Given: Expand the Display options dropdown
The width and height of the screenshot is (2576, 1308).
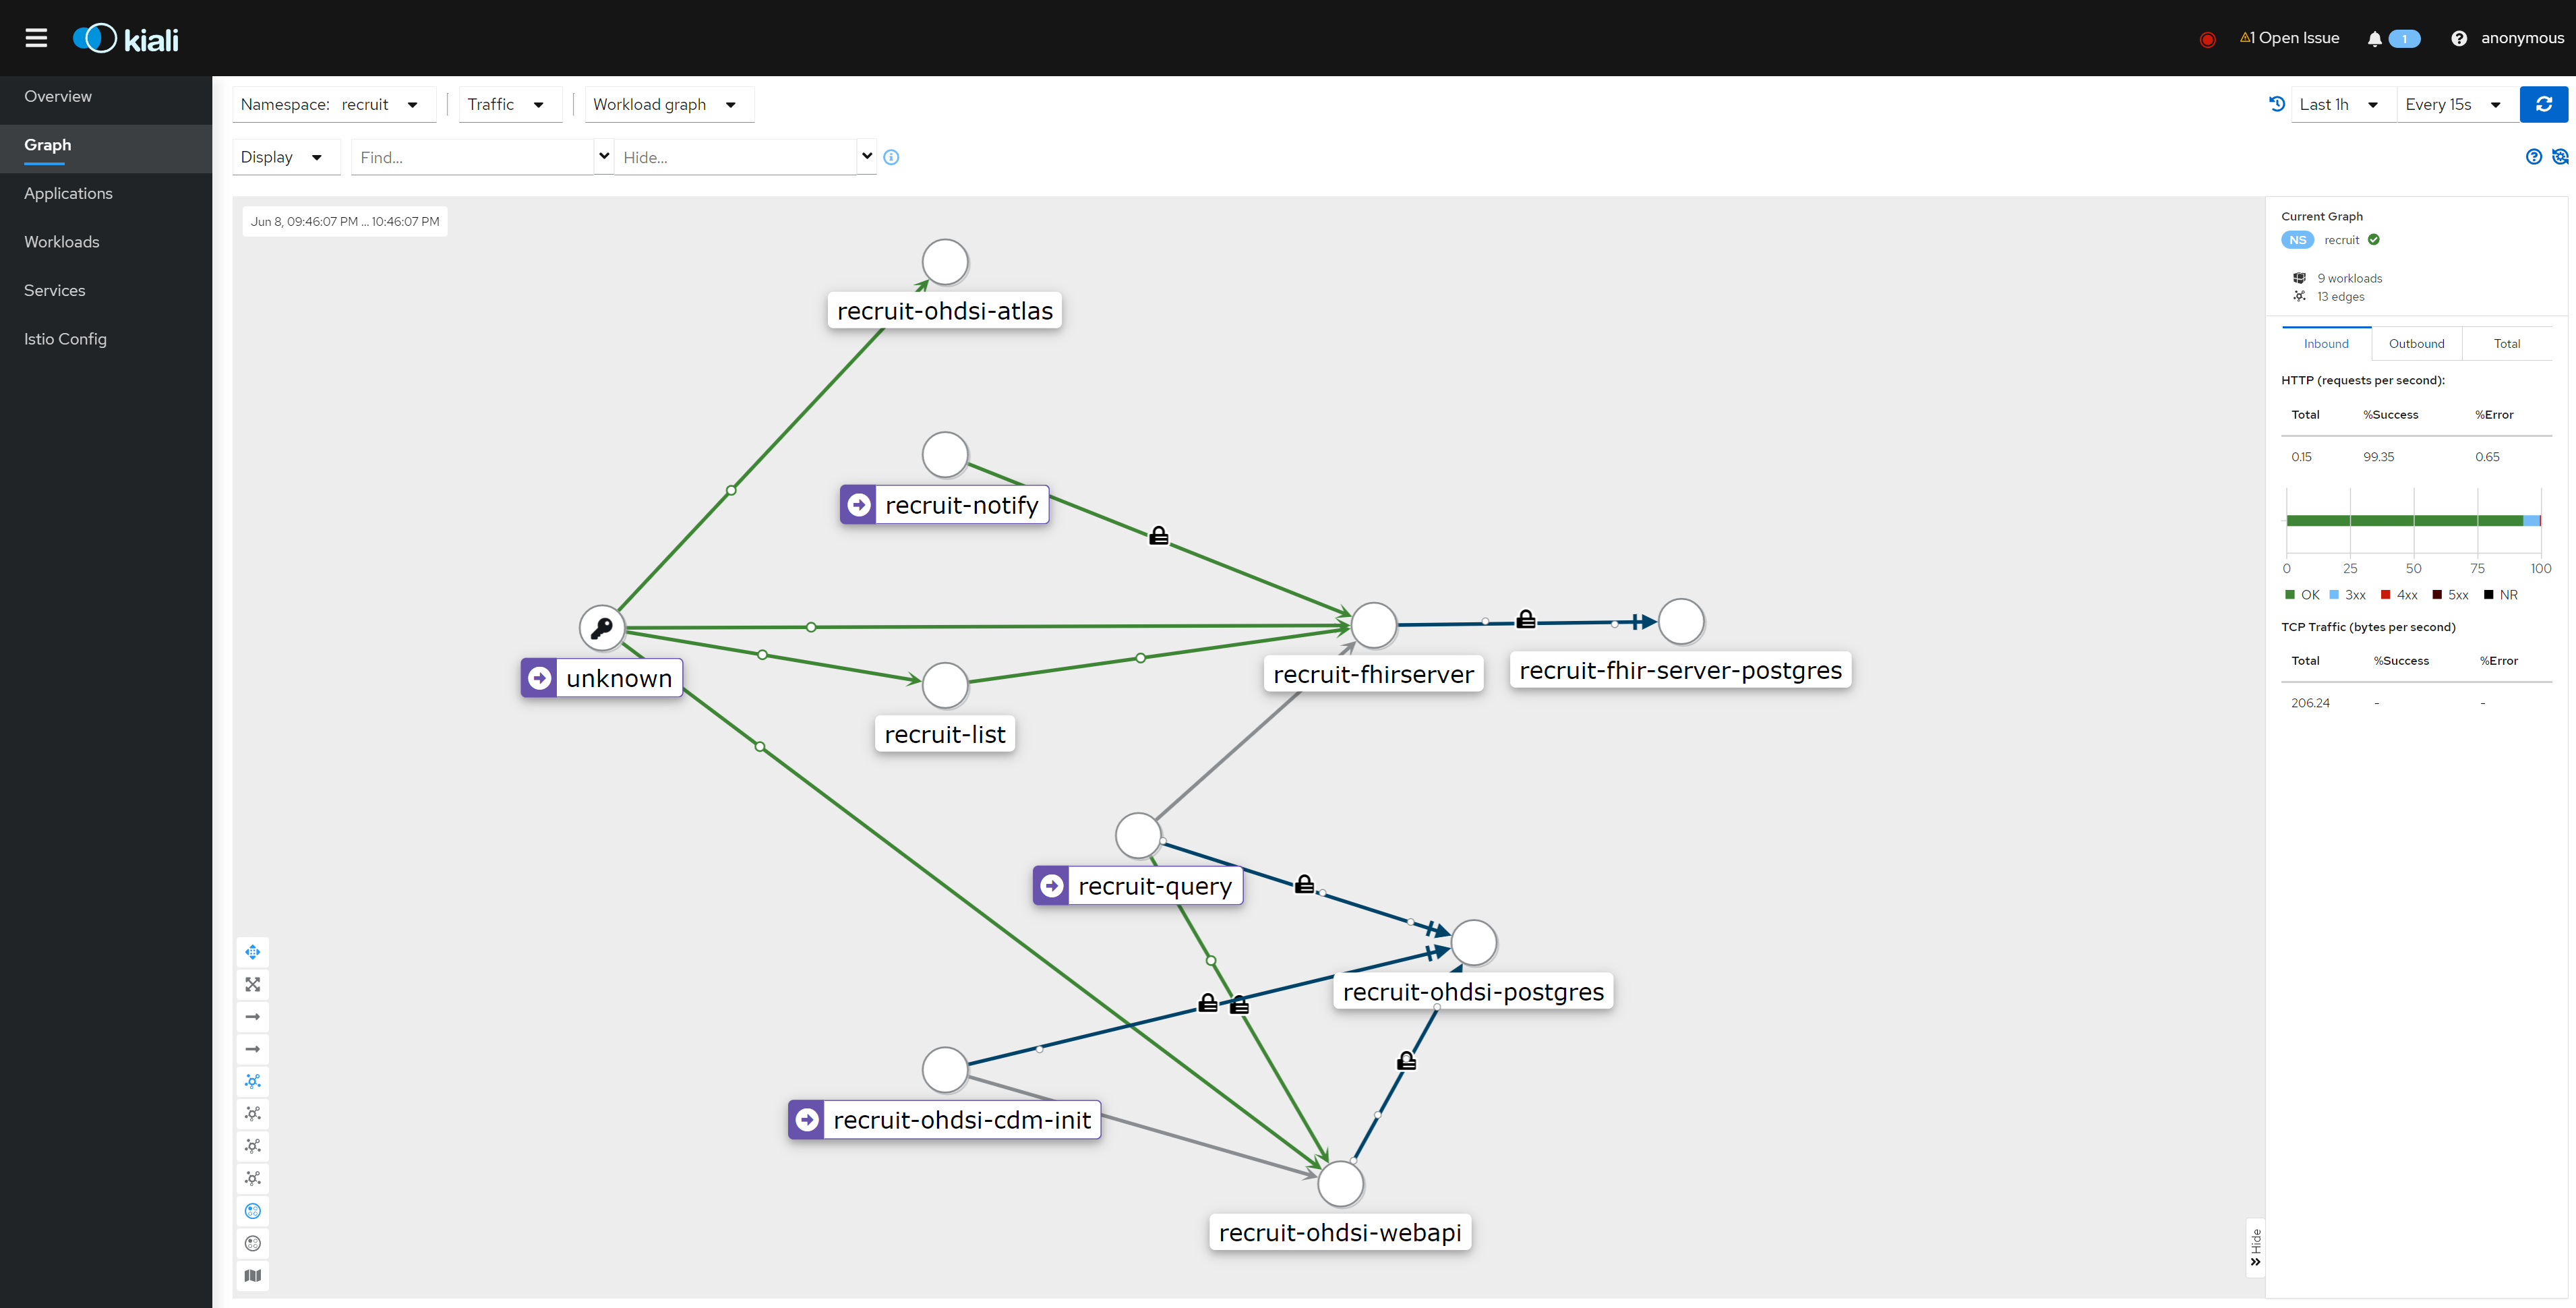Looking at the screenshot, I should pyautogui.click(x=285, y=157).
